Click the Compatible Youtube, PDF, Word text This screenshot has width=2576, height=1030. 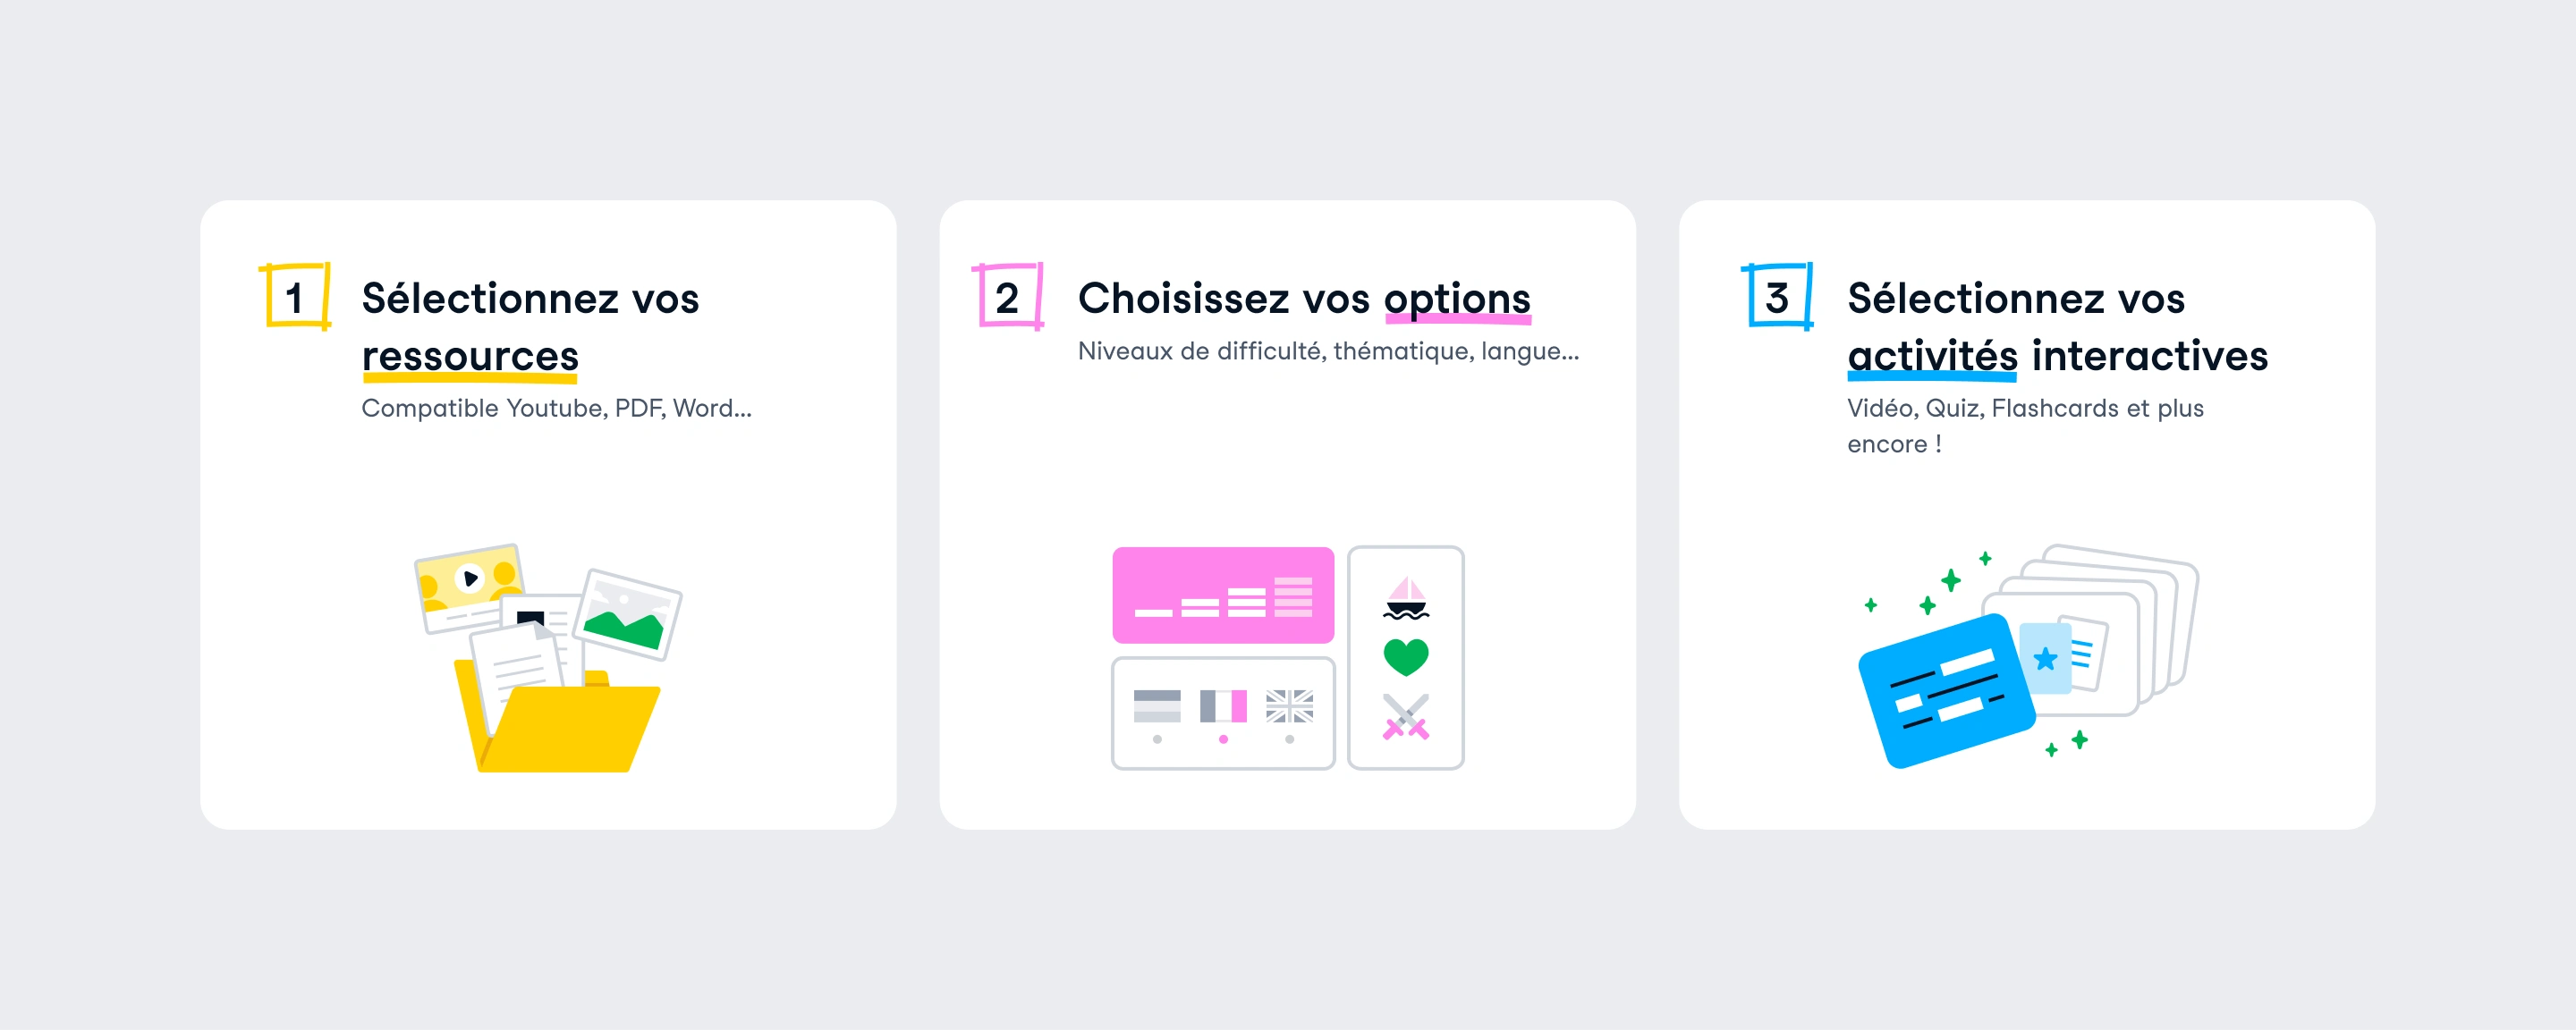pos(556,408)
